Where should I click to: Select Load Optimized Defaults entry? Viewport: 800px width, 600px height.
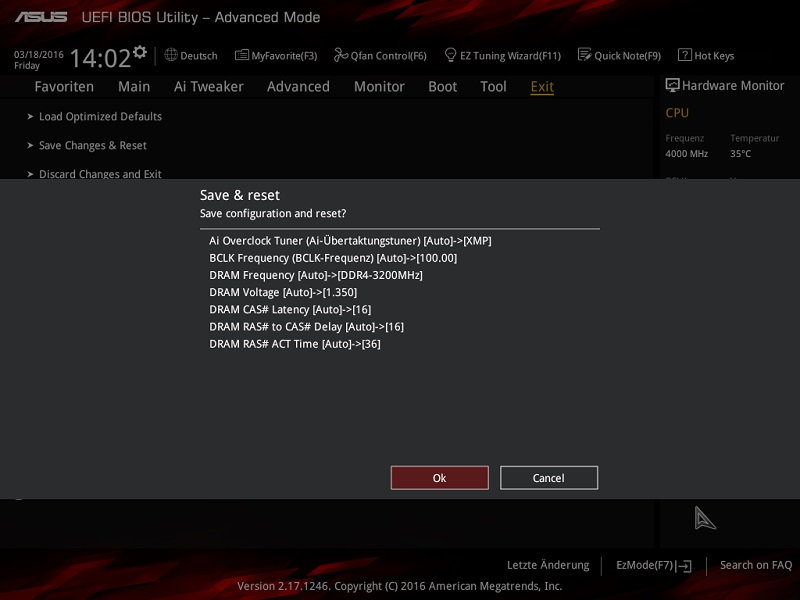click(101, 116)
